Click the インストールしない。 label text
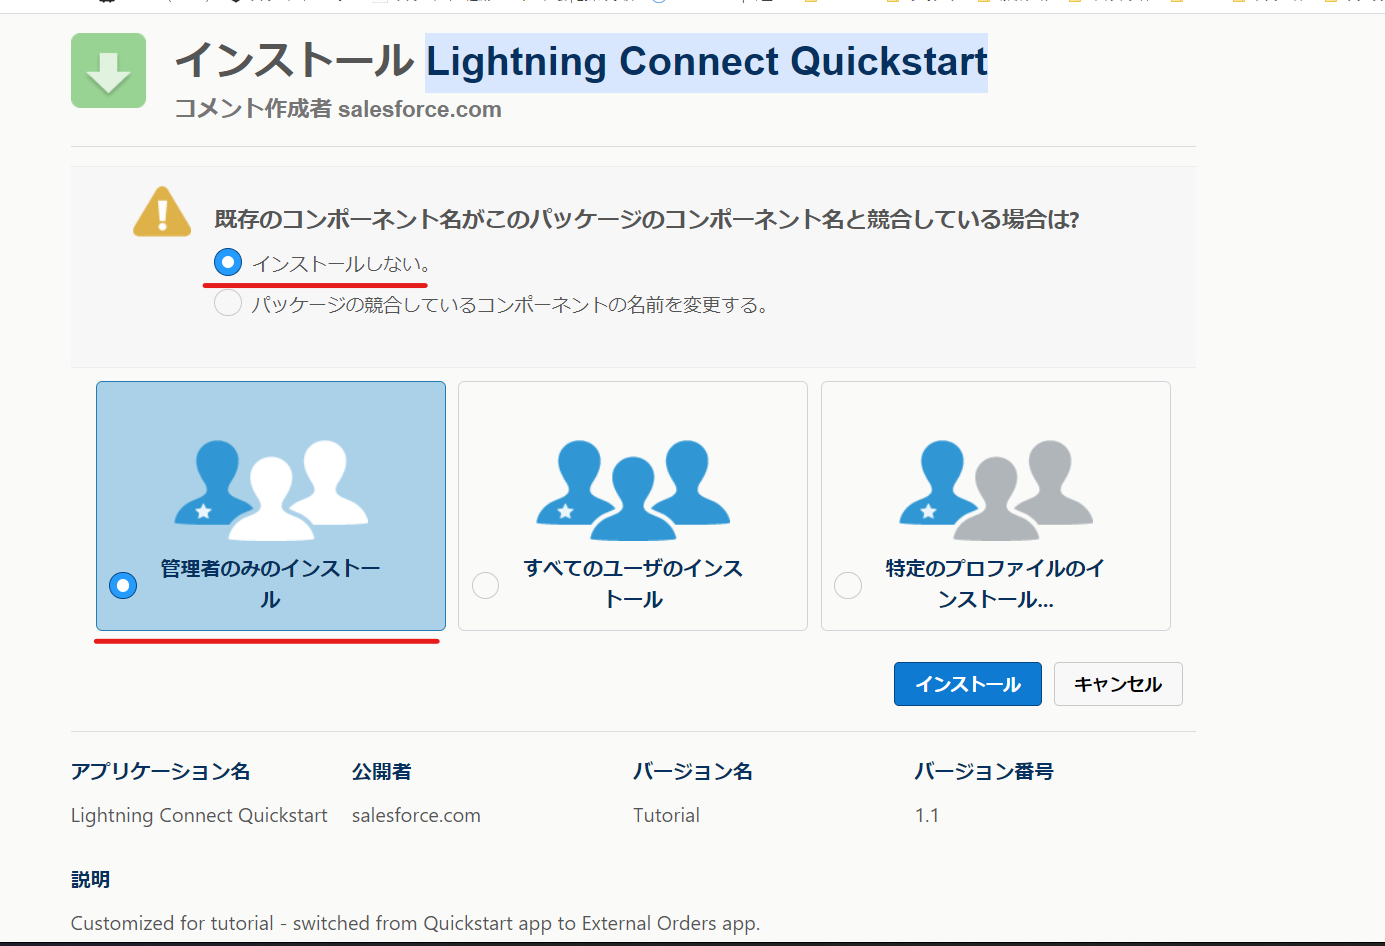 (342, 264)
